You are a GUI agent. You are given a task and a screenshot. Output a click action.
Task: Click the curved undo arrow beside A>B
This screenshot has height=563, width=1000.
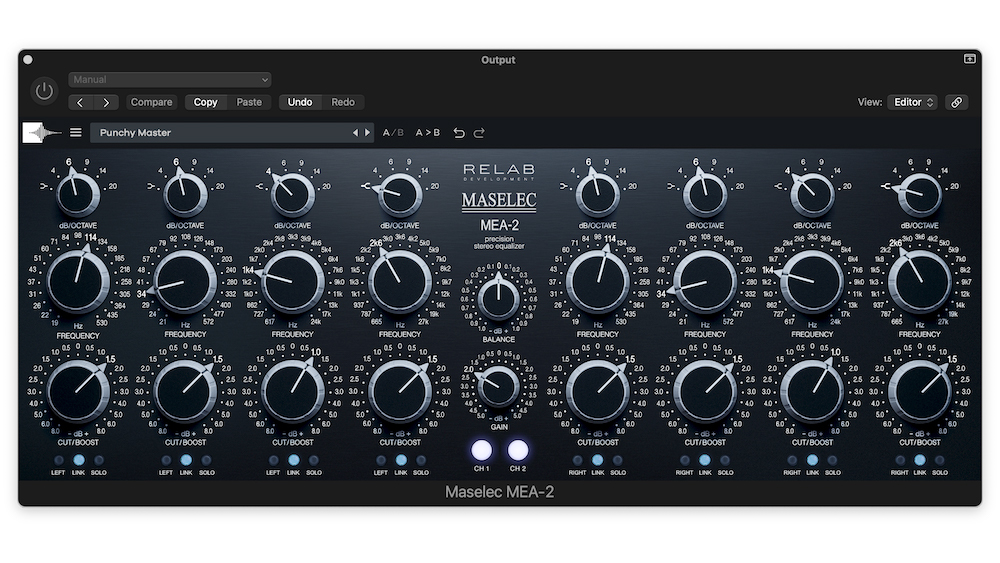tap(459, 133)
